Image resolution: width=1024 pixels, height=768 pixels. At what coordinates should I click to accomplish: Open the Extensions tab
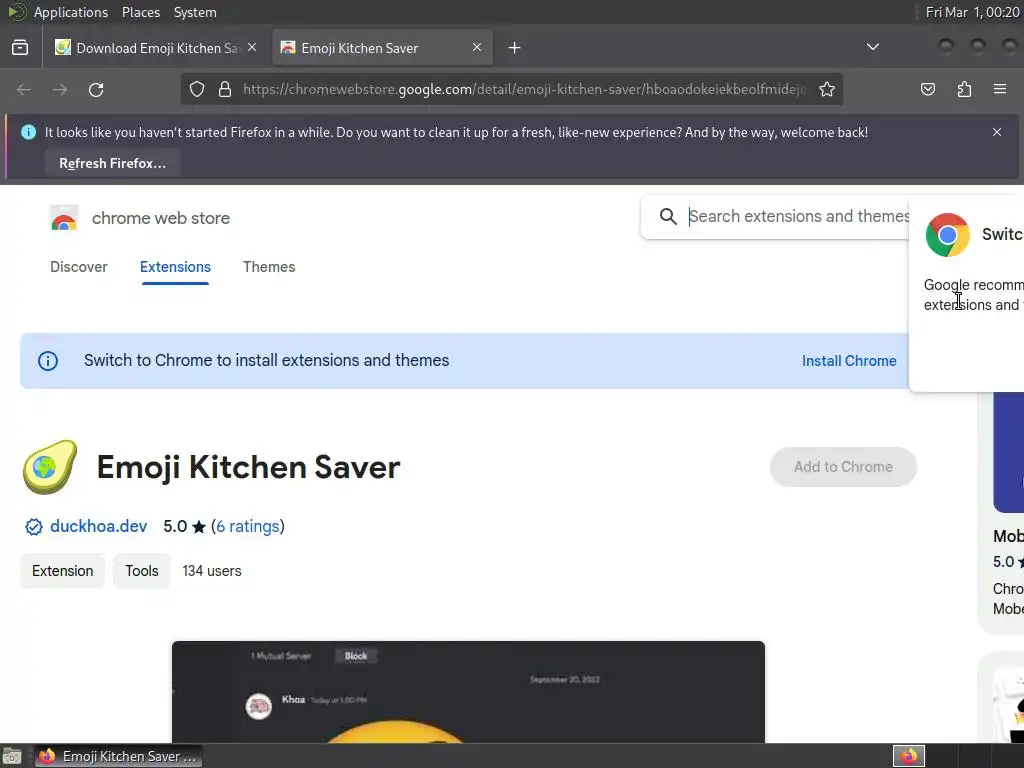pyautogui.click(x=175, y=267)
